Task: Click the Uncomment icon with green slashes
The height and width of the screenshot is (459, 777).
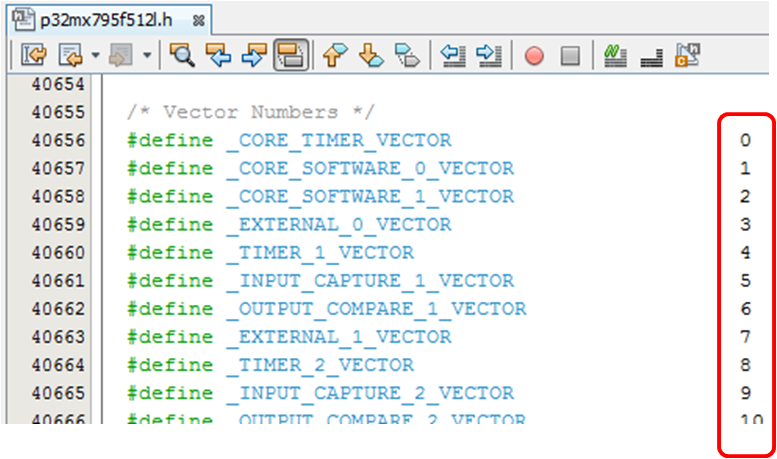Action: (615, 55)
